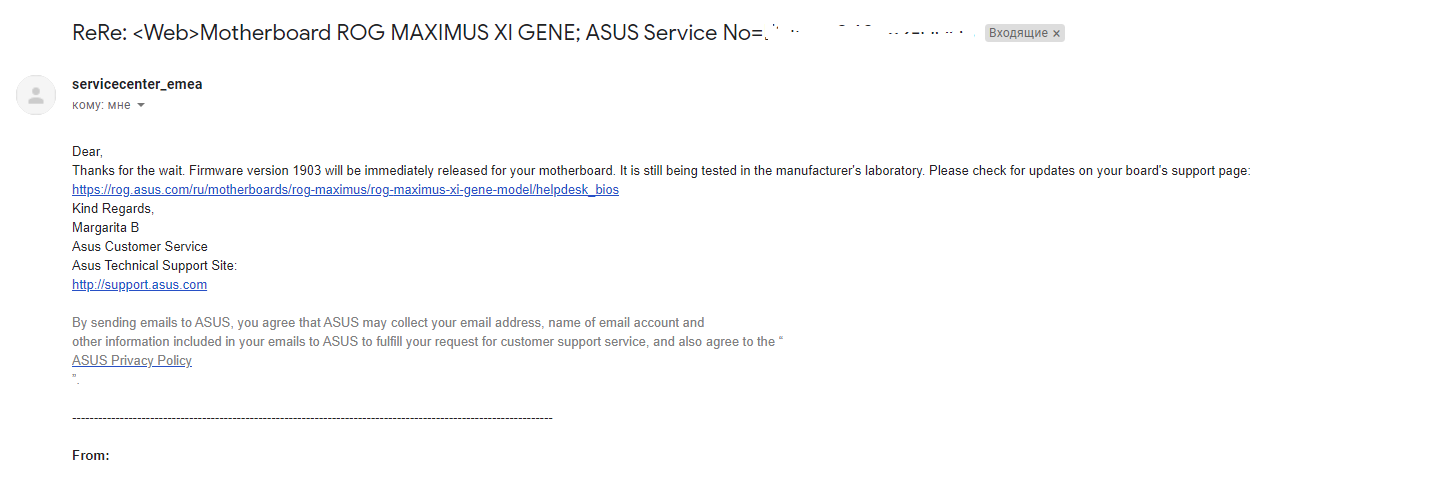Click the word Motherboard in the subject
The height and width of the screenshot is (486, 1443).
tap(266, 33)
